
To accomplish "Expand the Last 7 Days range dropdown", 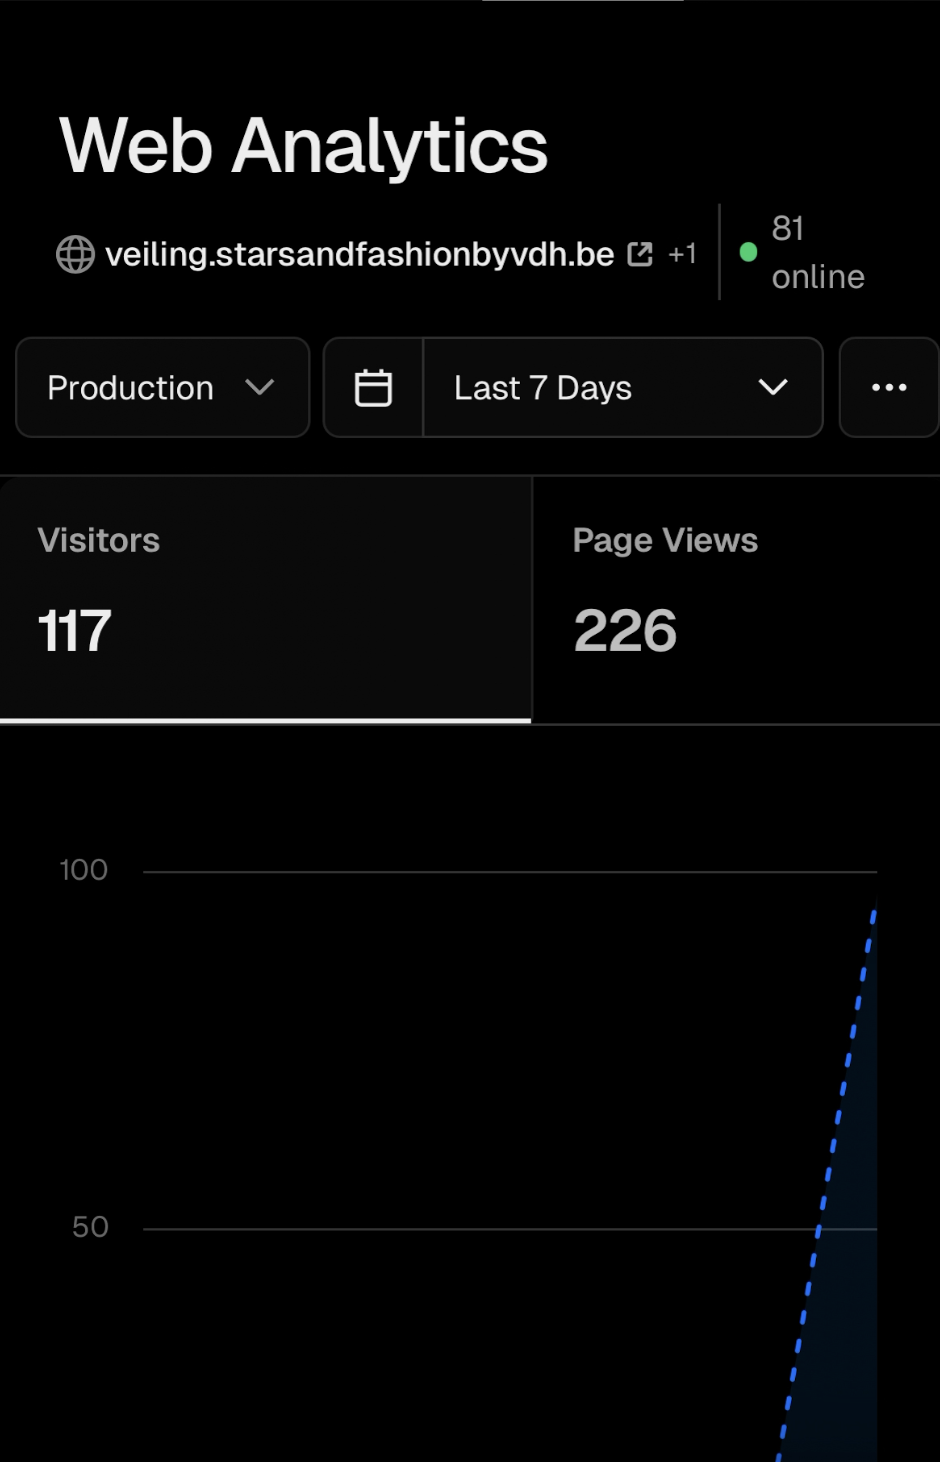I will (623, 387).
